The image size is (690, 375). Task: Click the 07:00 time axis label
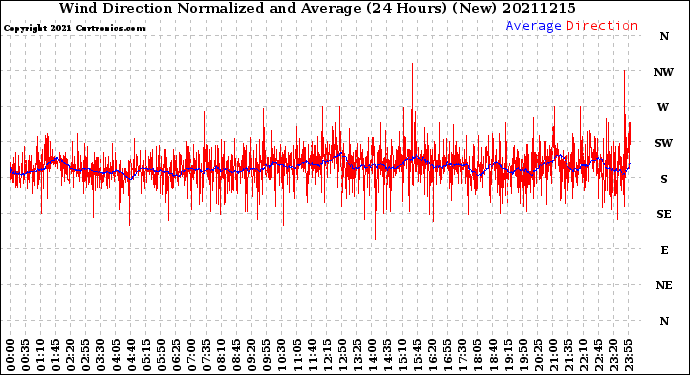pyautogui.click(x=191, y=355)
